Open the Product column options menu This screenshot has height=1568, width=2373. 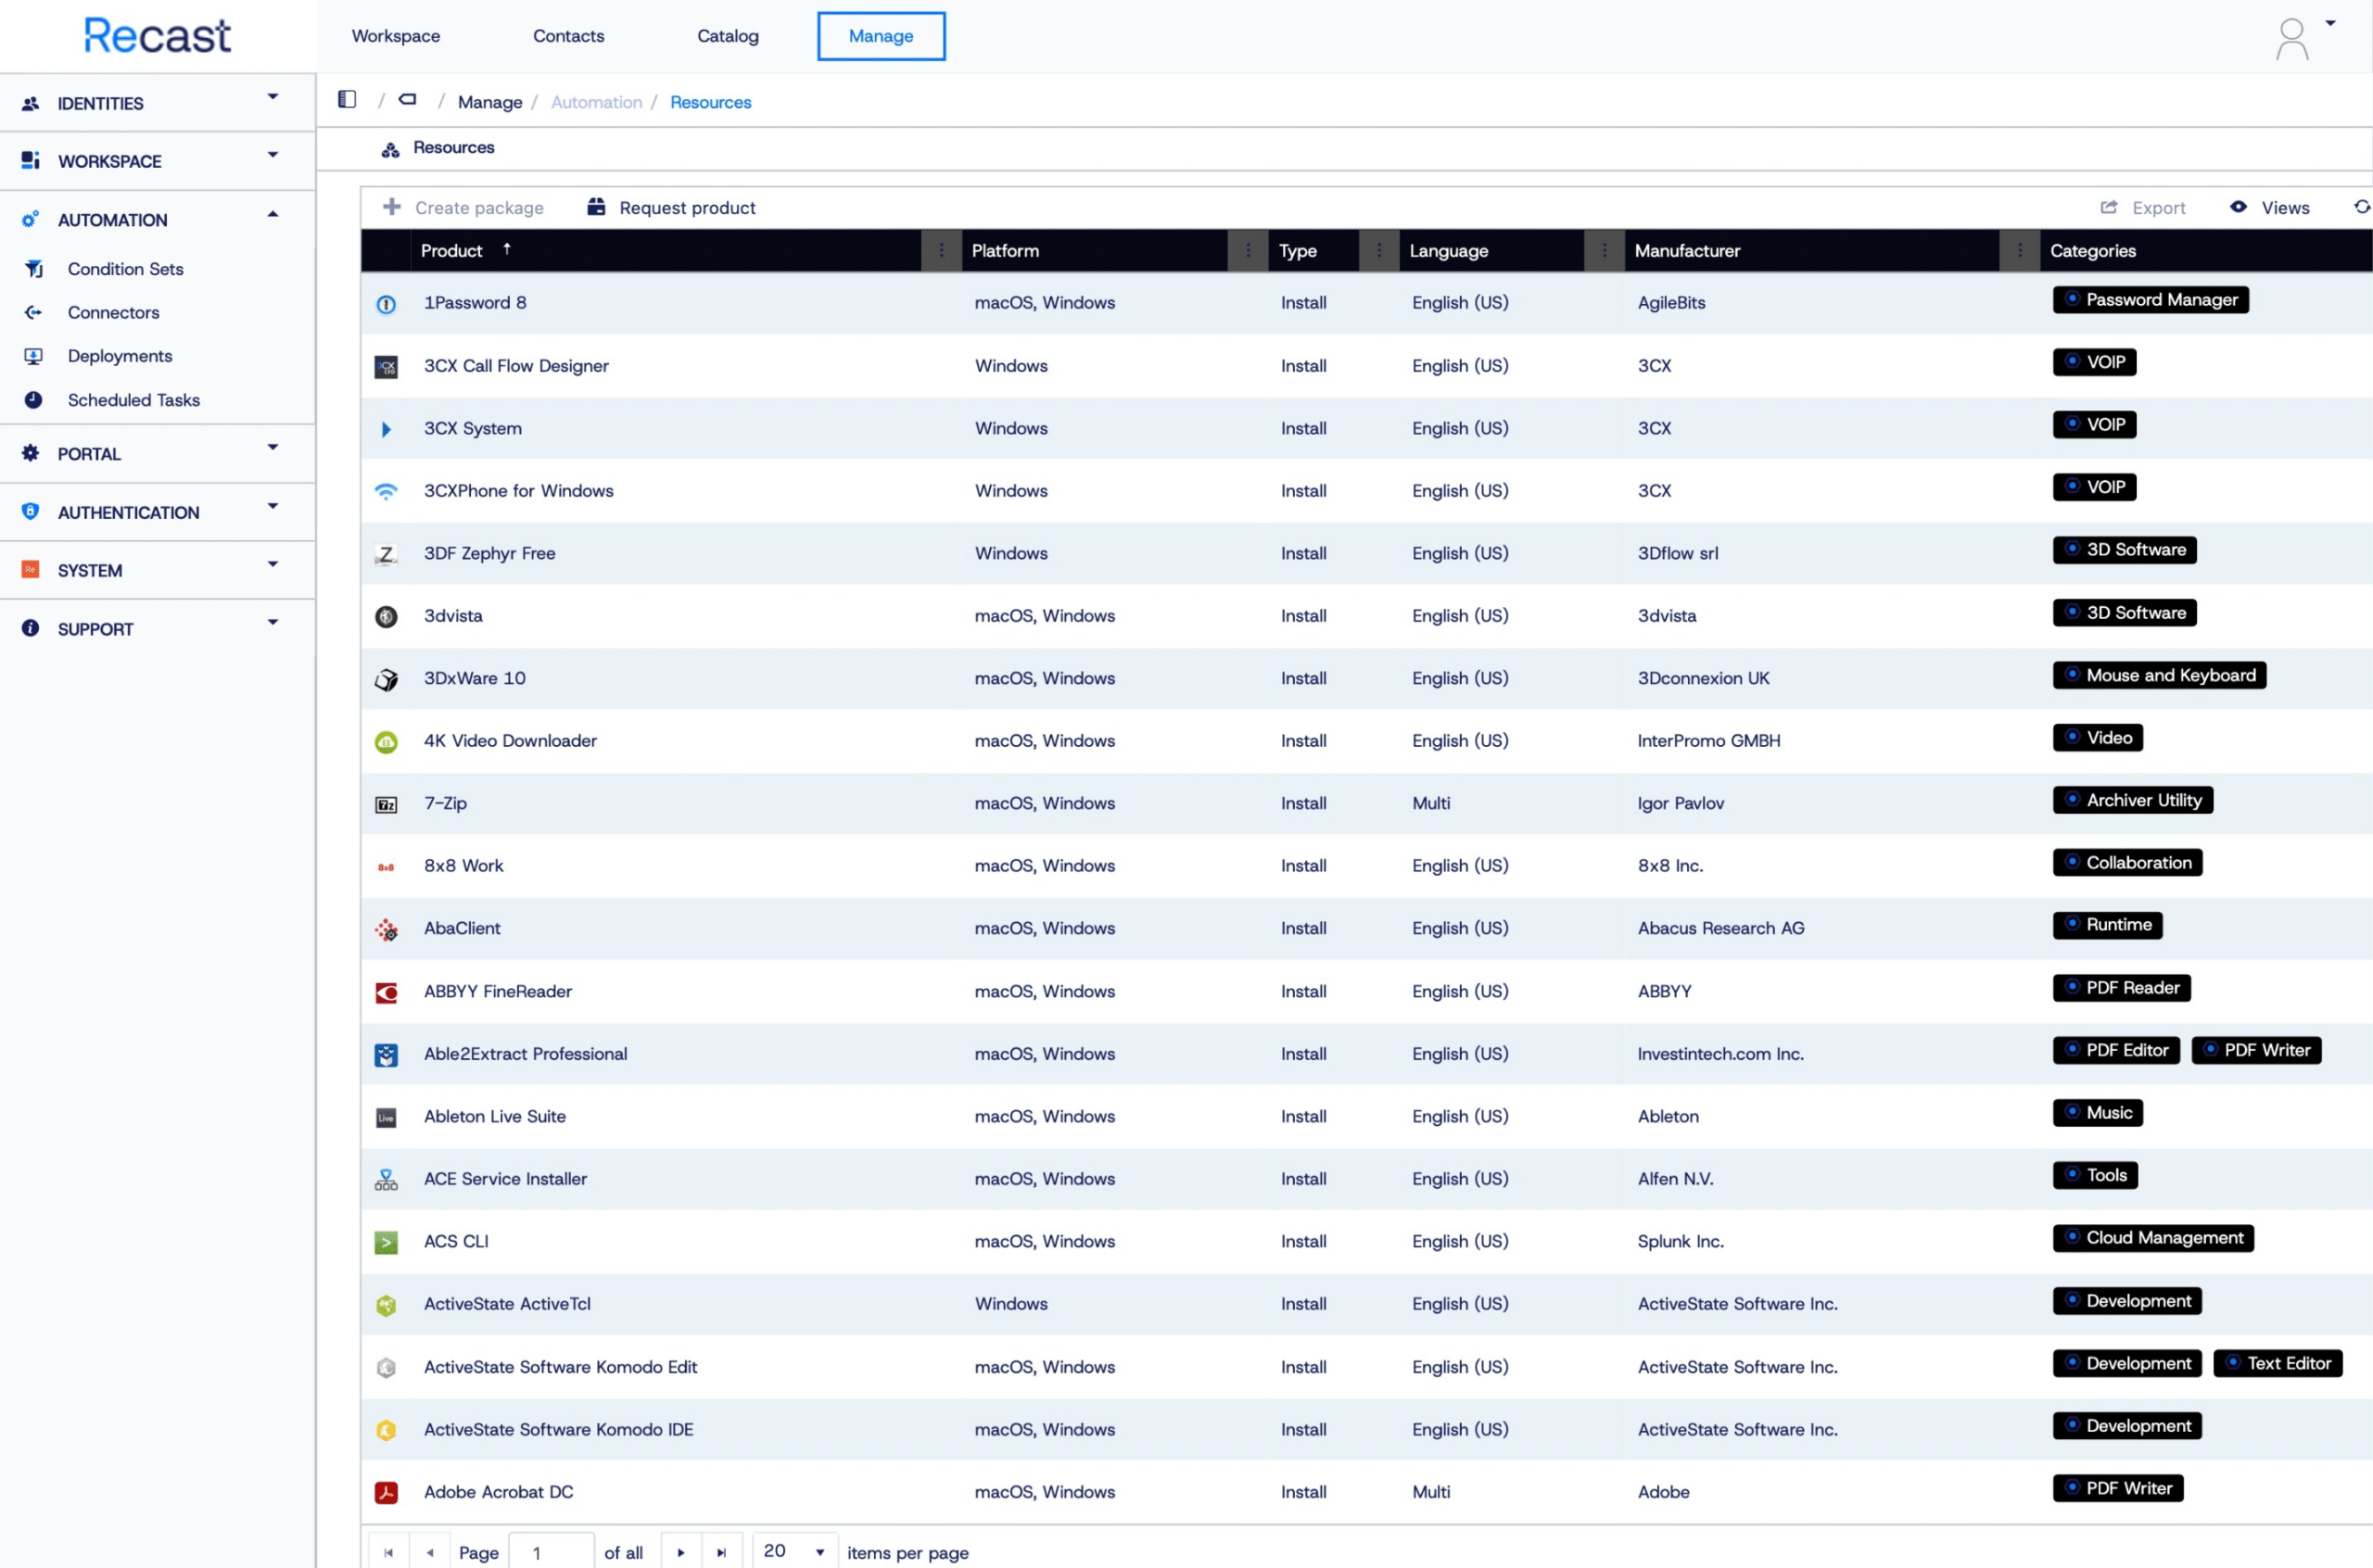point(941,251)
